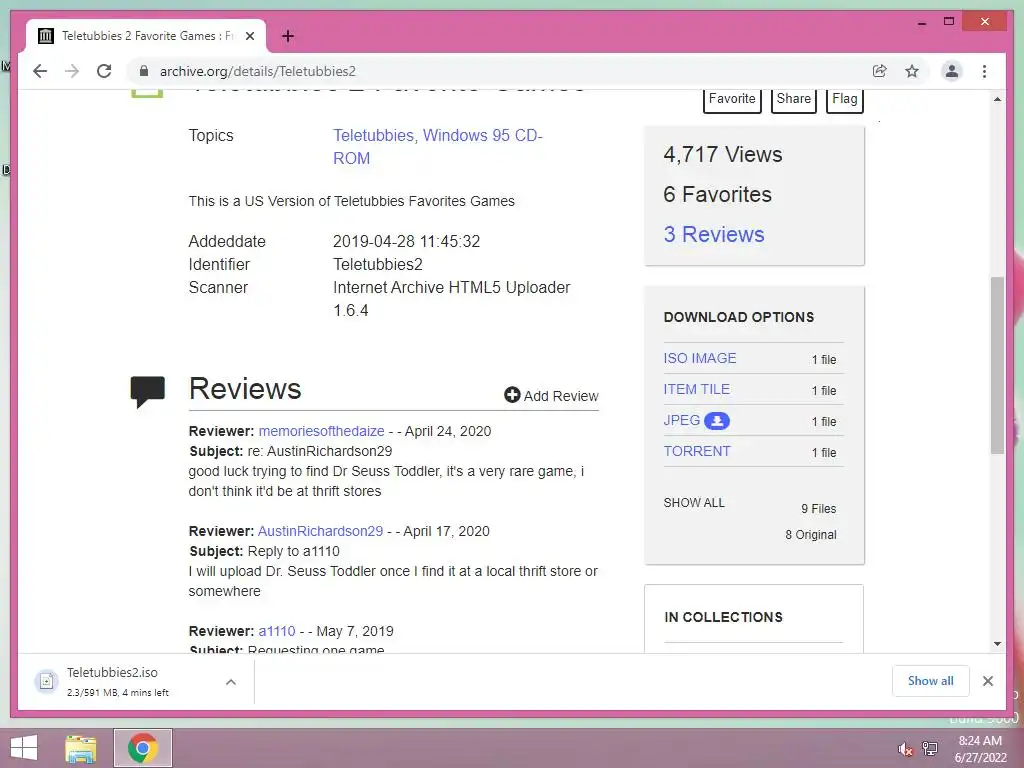Click the Favorite button
This screenshot has width=1024, height=768.
point(732,99)
